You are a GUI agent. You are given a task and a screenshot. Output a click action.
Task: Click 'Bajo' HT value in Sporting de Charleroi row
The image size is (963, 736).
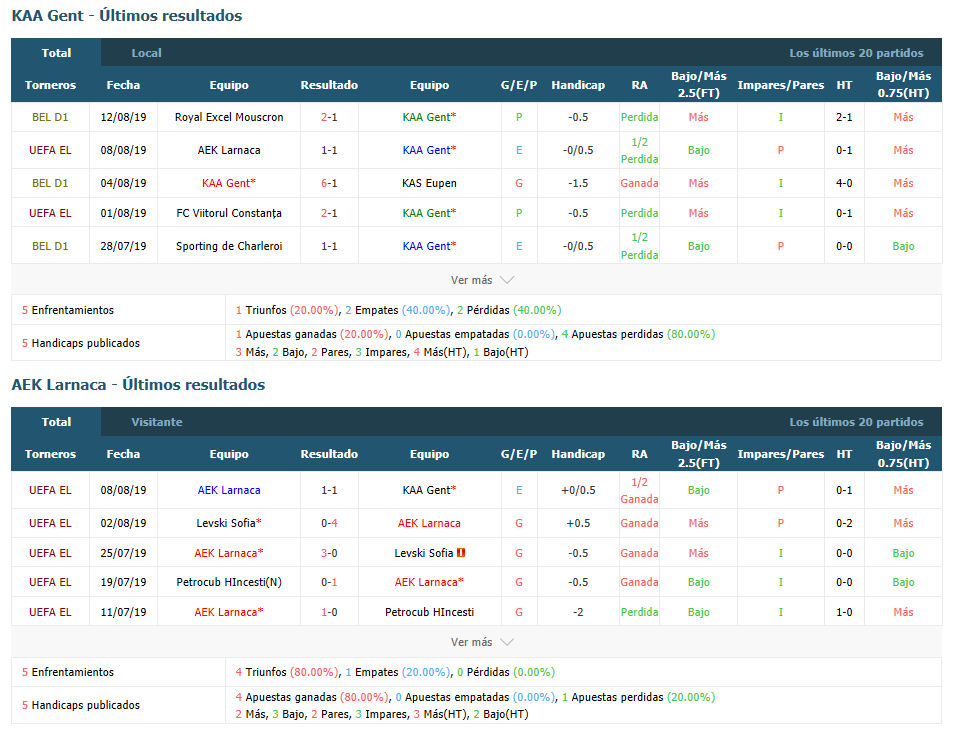[903, 246]
